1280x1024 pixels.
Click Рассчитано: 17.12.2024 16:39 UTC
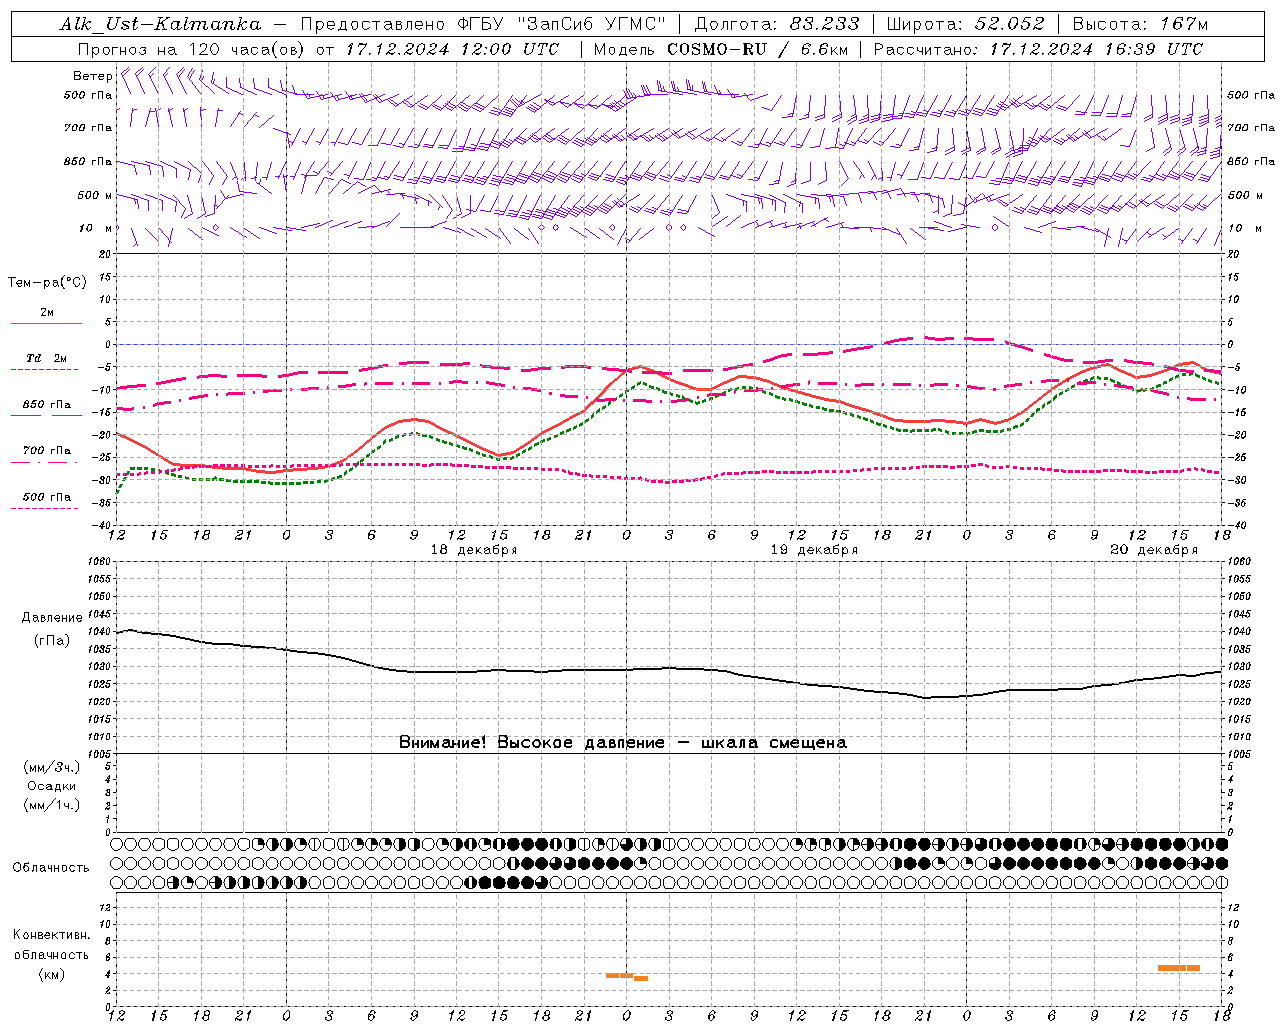click(x=1038, y=49)
